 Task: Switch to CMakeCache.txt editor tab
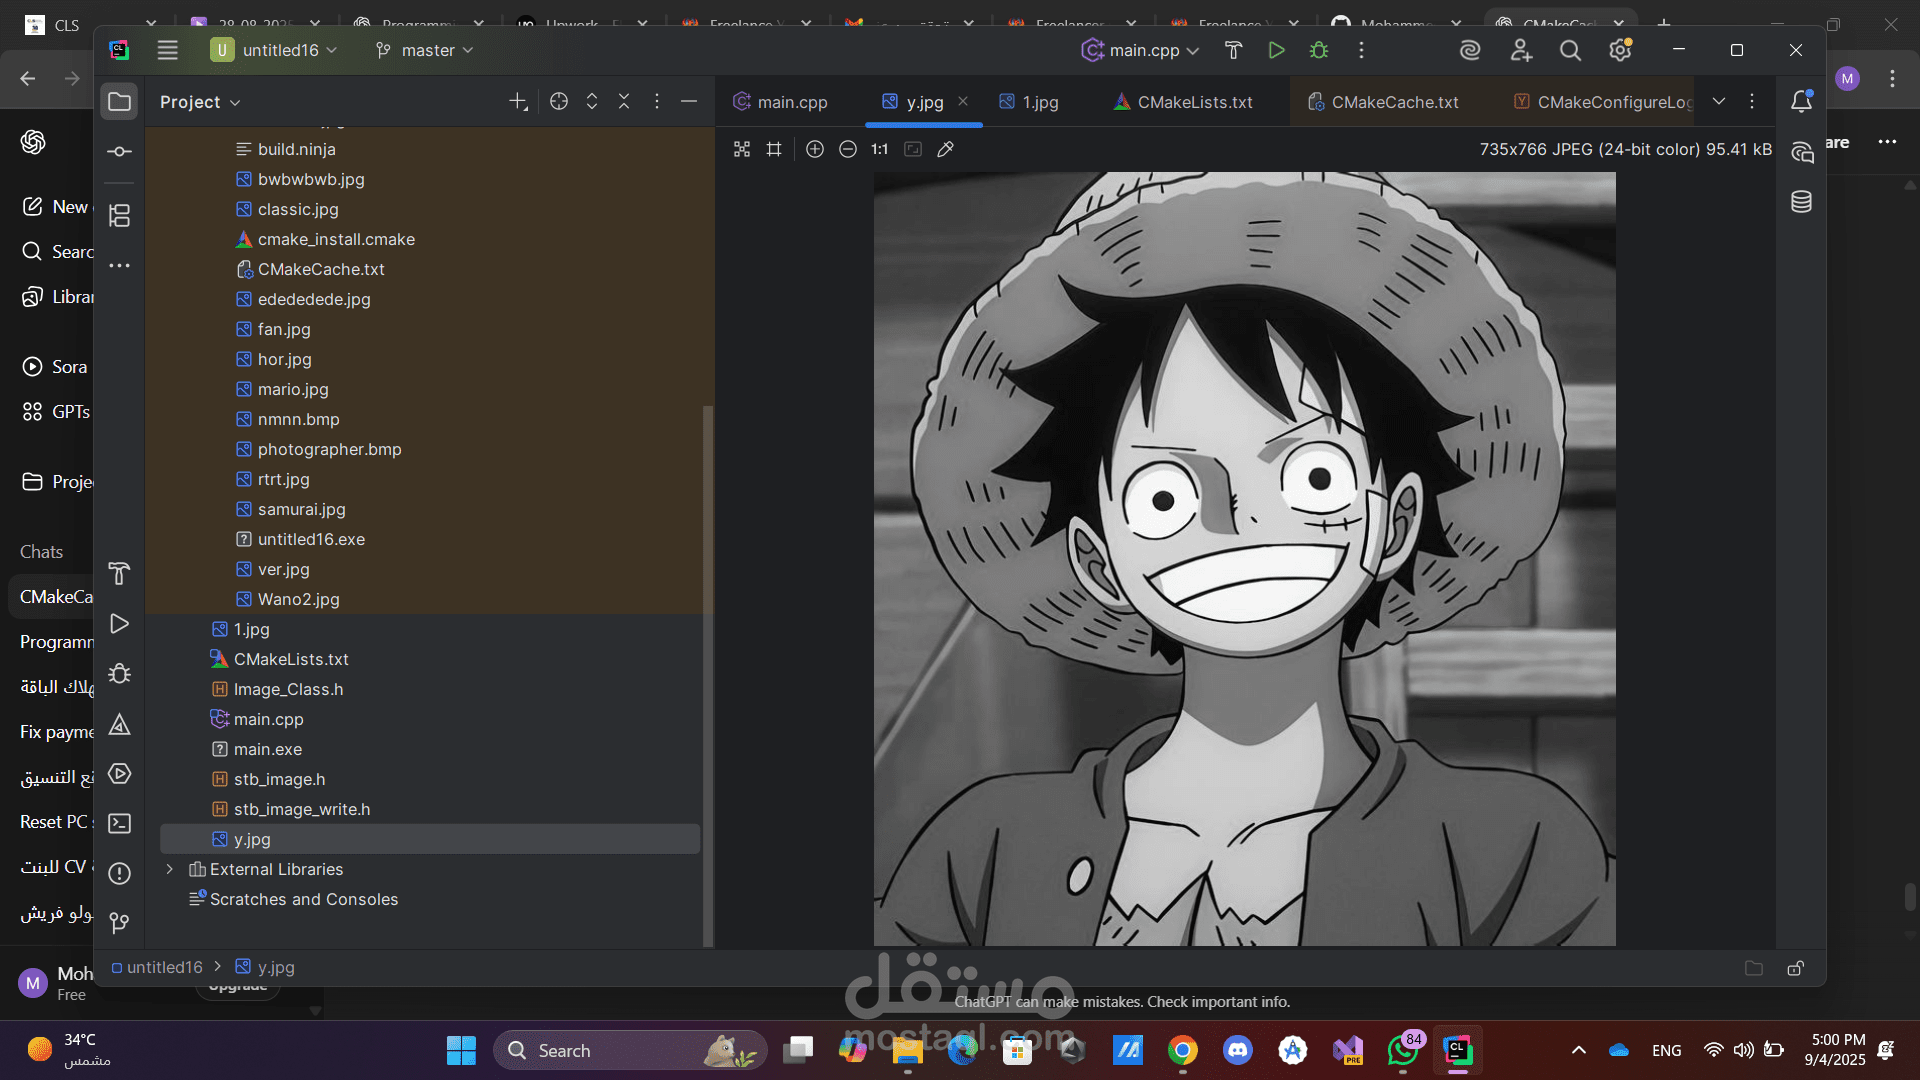pyautogui.click(x=1385, y=102)
